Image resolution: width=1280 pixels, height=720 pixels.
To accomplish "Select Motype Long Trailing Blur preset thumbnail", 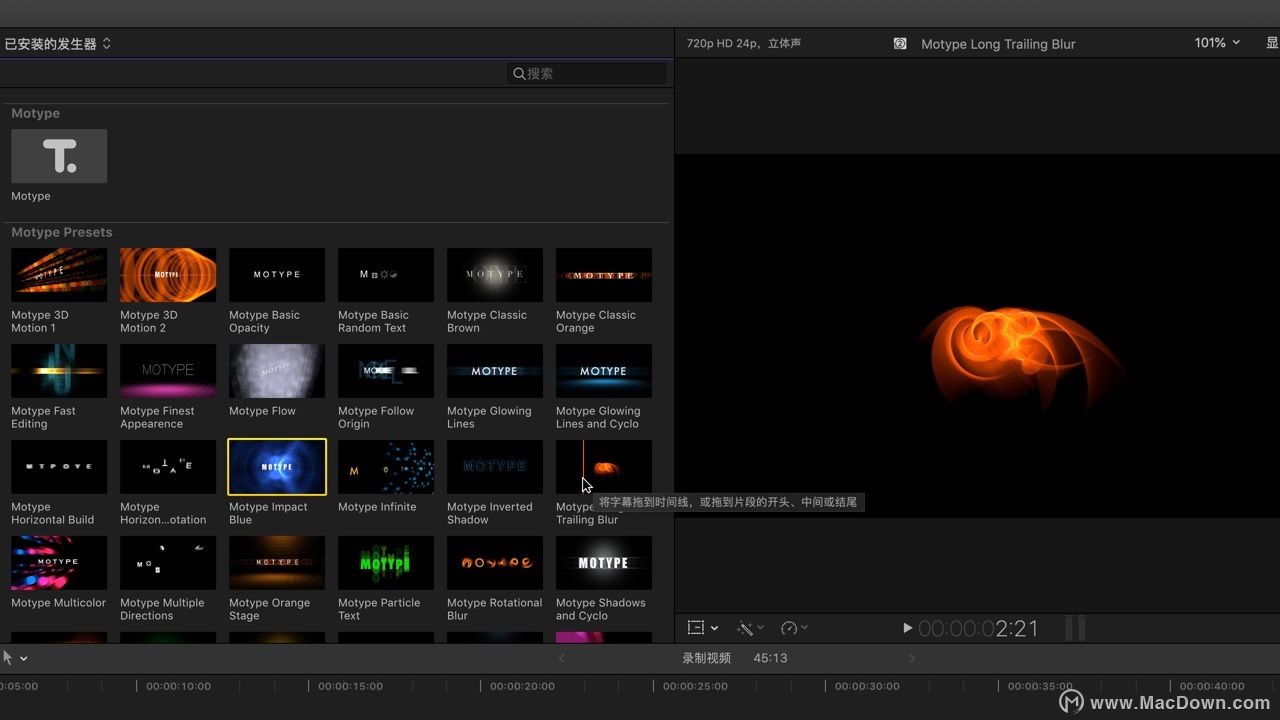I will tap(604, 467).
